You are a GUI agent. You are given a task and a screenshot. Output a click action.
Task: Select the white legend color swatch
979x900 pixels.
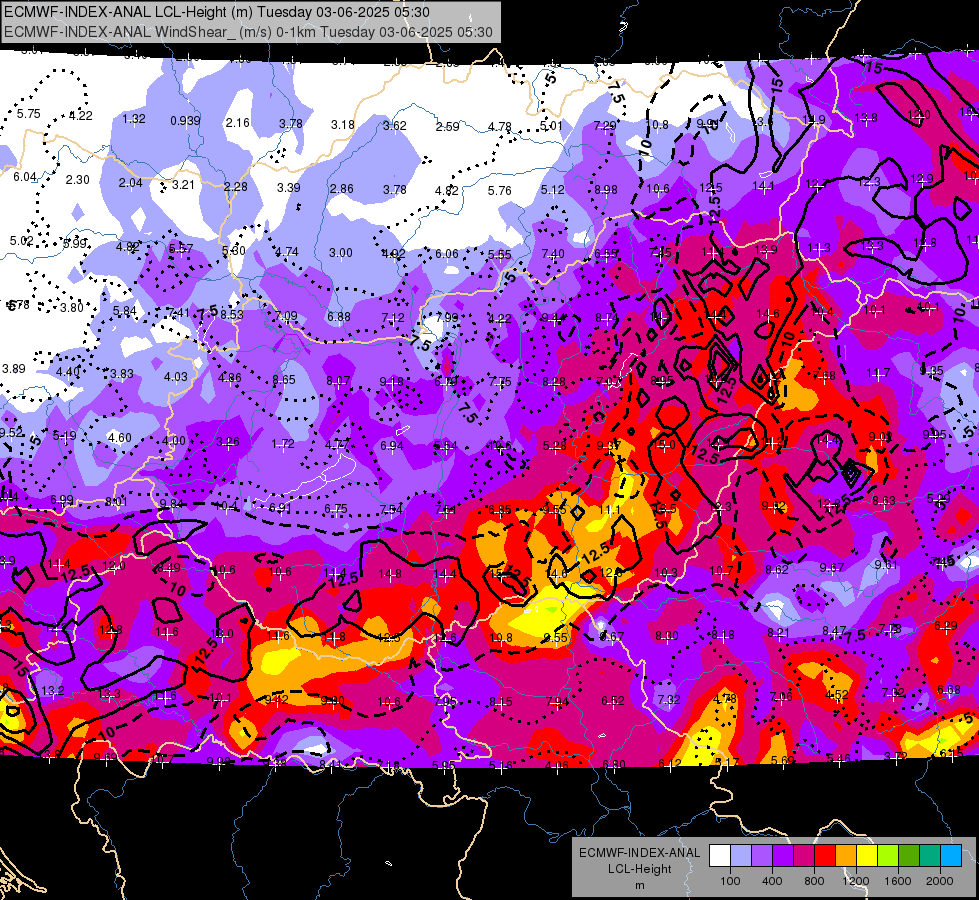(x=720, y=856)
